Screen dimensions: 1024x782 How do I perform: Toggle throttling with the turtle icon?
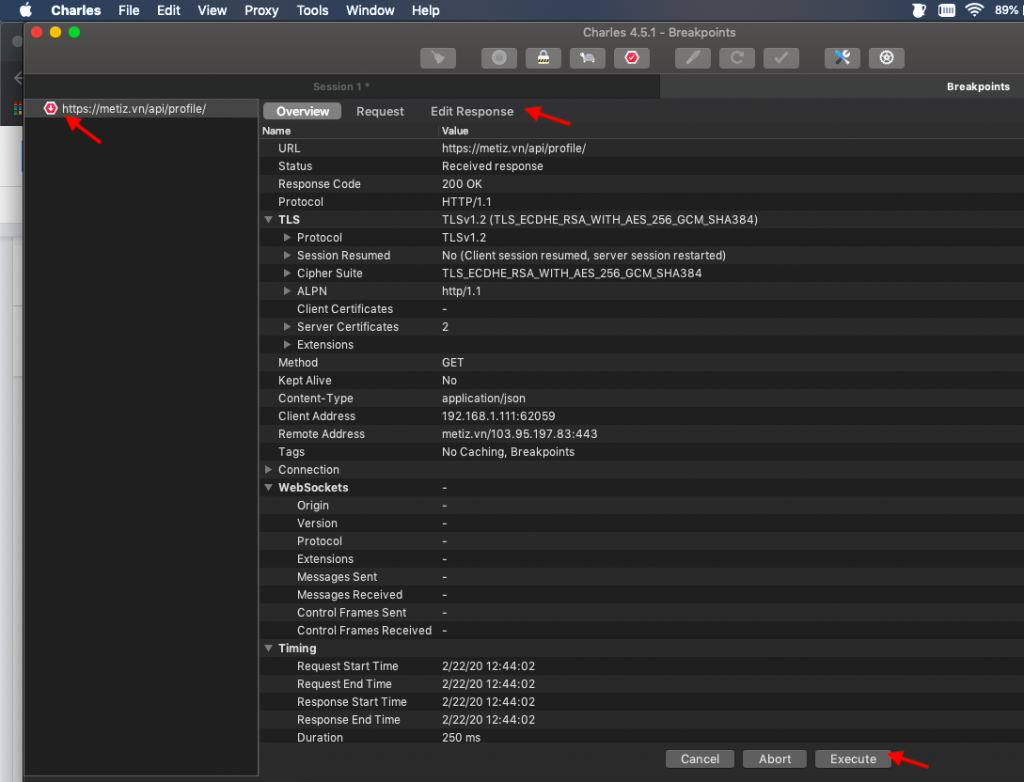tap(587, 58)
